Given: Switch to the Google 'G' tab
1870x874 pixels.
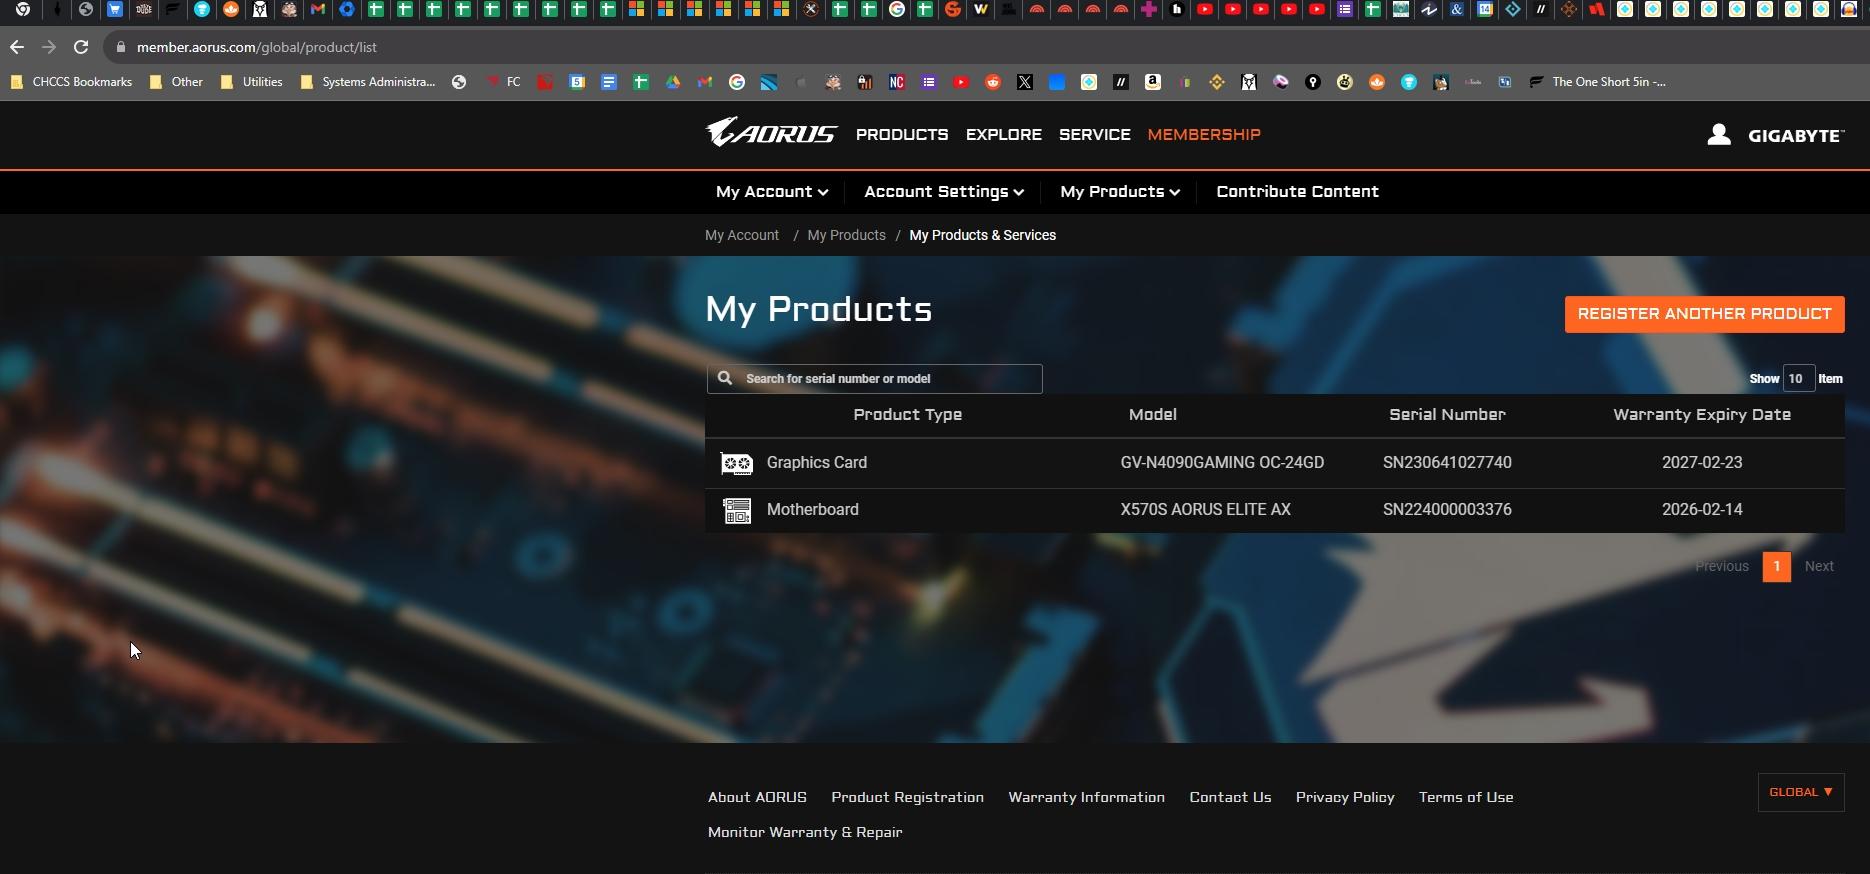Looking at the screenshot, I should point(897,10).
